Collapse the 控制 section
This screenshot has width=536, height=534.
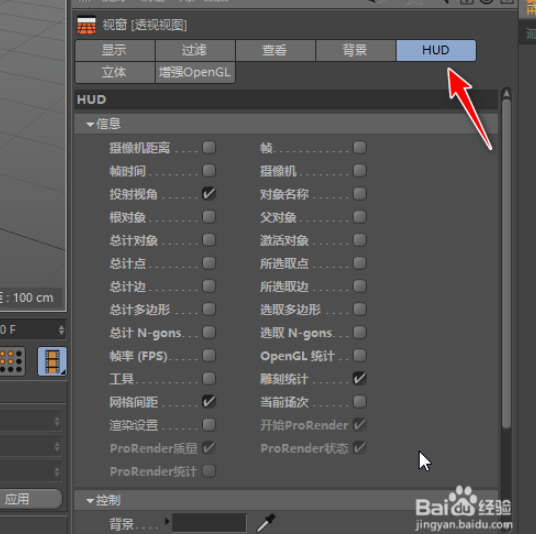point(90,501)
